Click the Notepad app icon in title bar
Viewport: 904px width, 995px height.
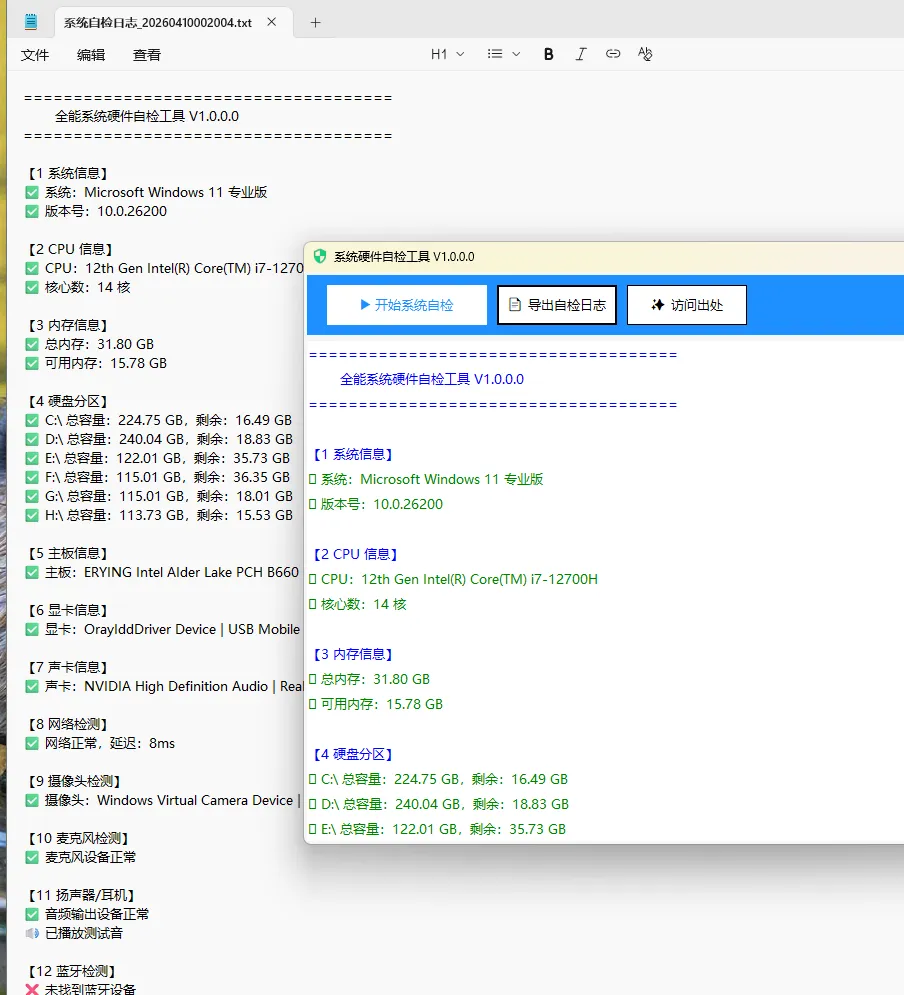(30, 22)
